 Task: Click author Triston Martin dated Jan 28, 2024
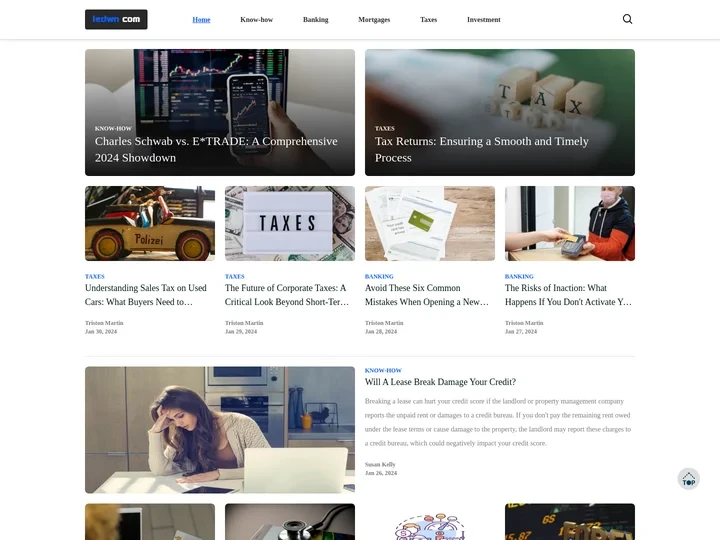pos(384,323)
